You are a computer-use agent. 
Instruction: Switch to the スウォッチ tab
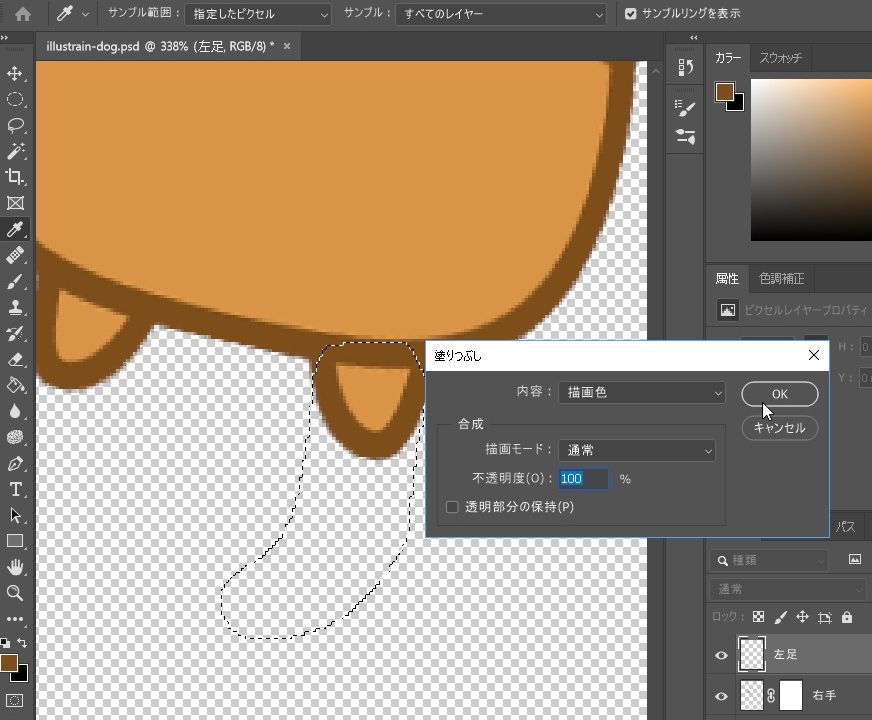point(780,58)
